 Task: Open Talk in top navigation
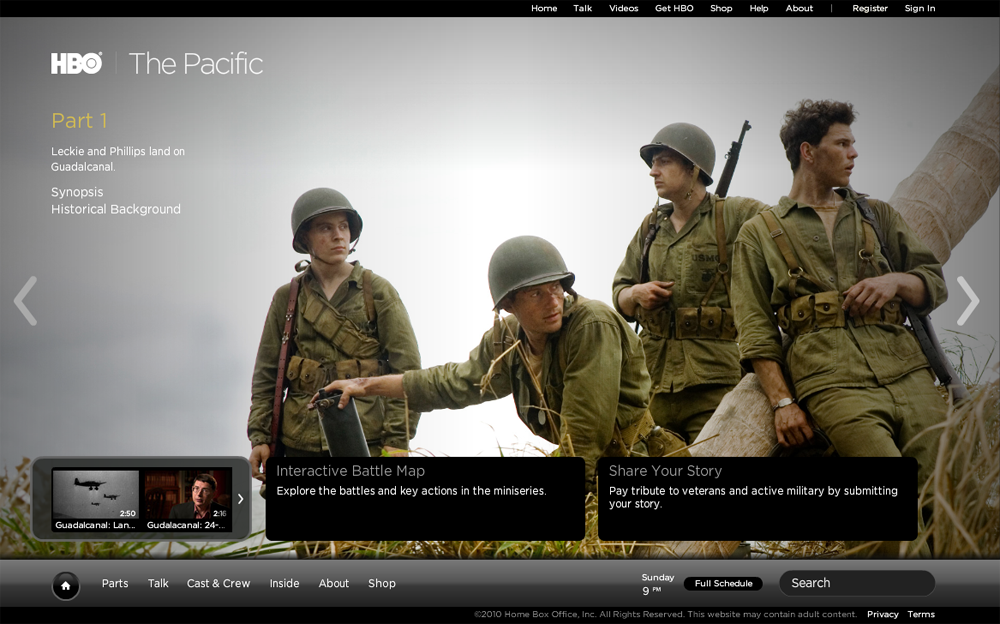click(582, 8)
